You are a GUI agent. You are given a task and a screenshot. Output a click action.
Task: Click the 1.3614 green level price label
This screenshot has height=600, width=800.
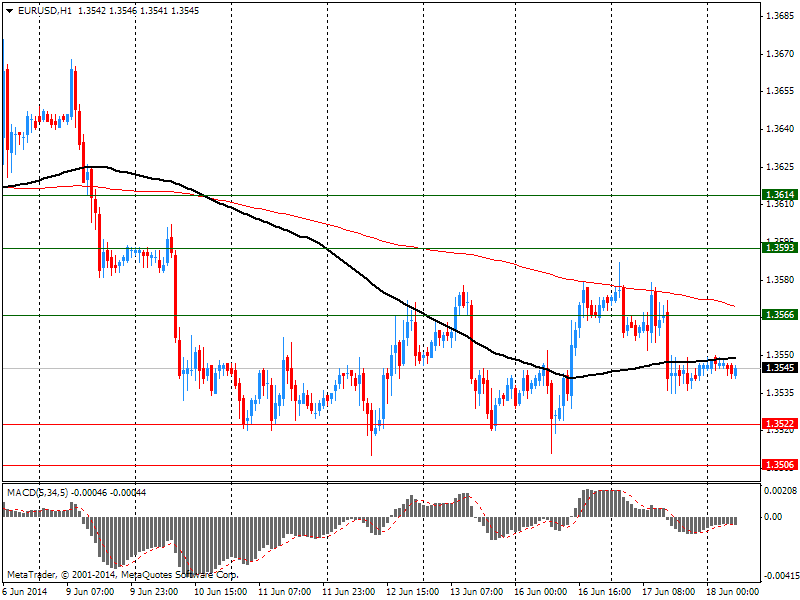coord(780,195)
